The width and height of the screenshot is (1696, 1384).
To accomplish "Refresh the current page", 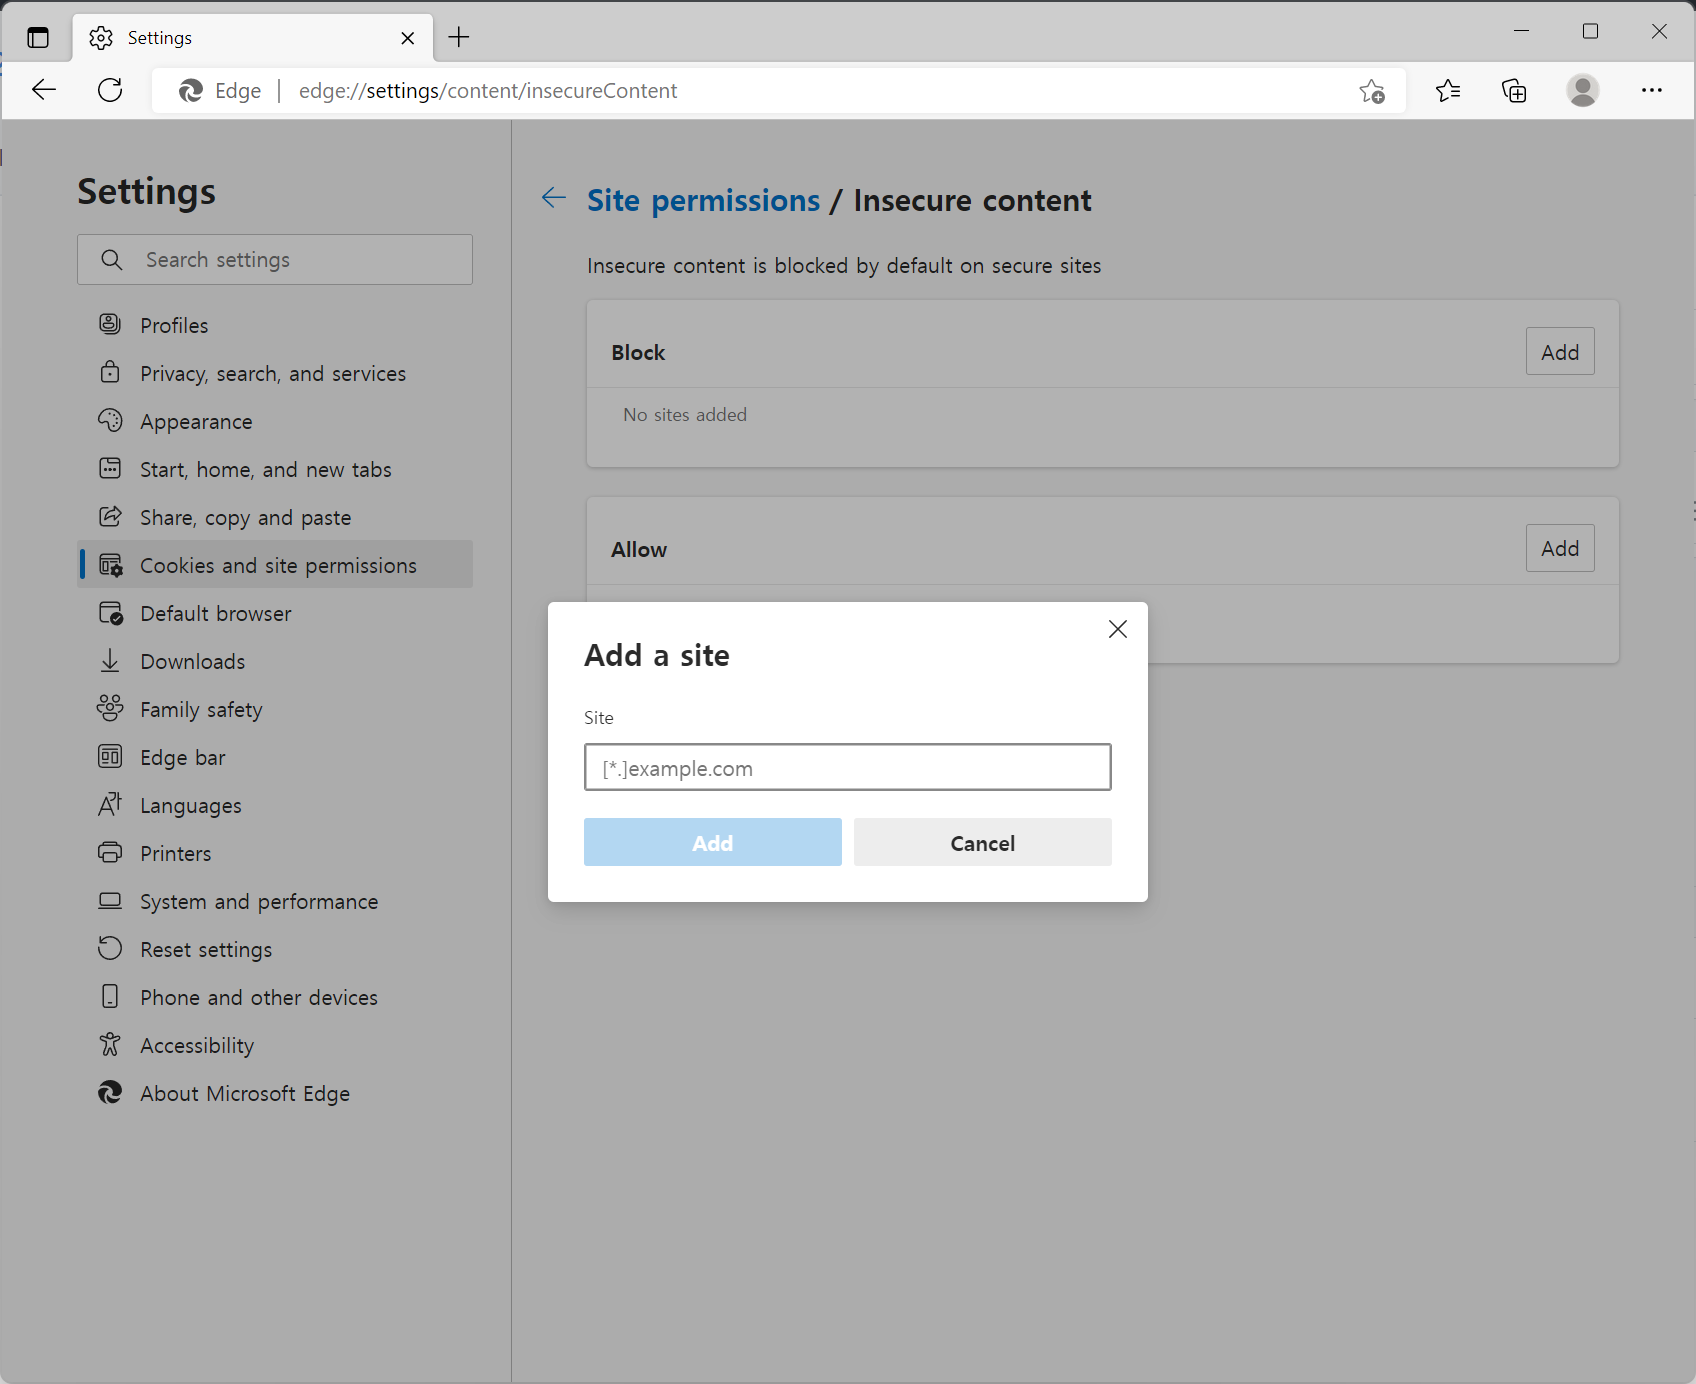I will pyautogui.click(x=110, y=90).
